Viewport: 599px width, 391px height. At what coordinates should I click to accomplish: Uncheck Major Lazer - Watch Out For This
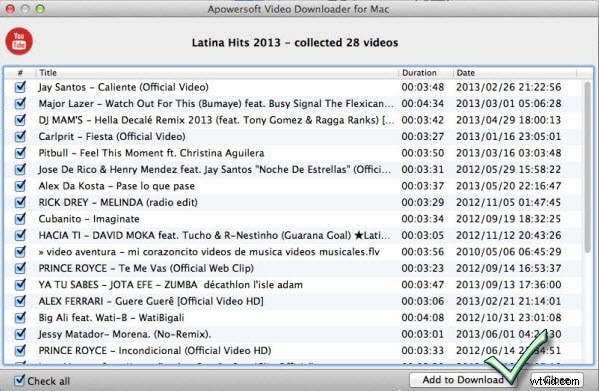point(20,103)
